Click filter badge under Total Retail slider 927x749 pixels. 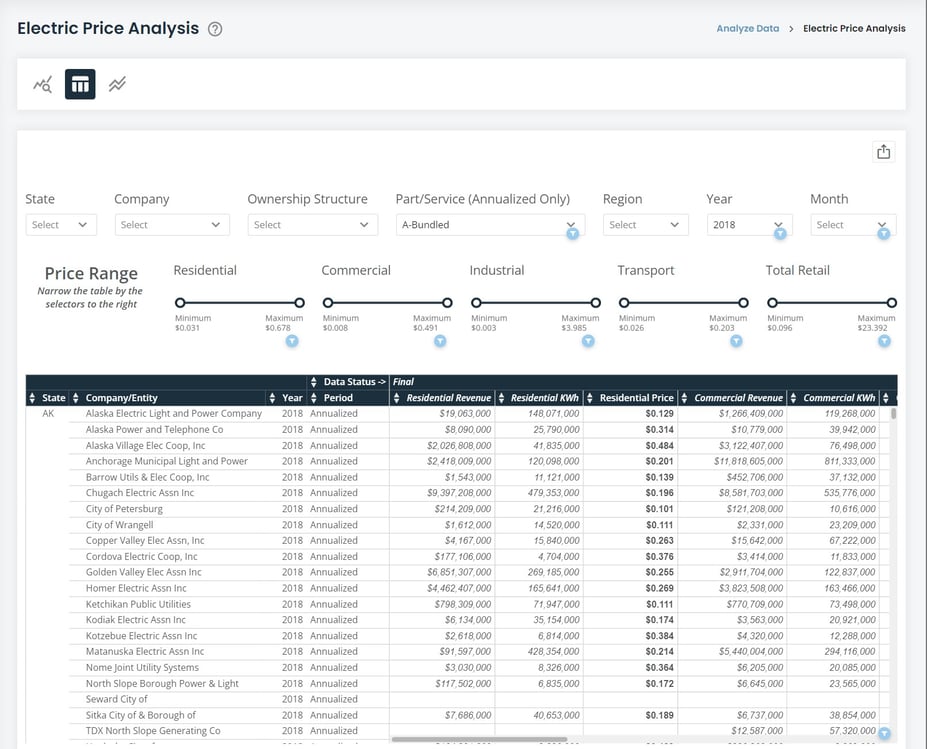tap(884, 341)
